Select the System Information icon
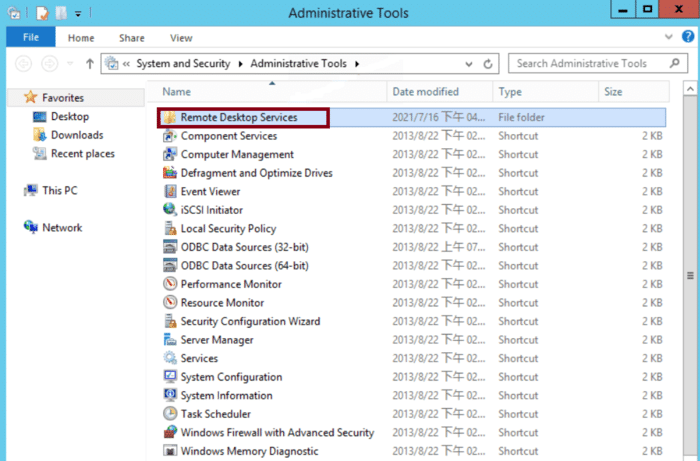 tap(170, 395)
